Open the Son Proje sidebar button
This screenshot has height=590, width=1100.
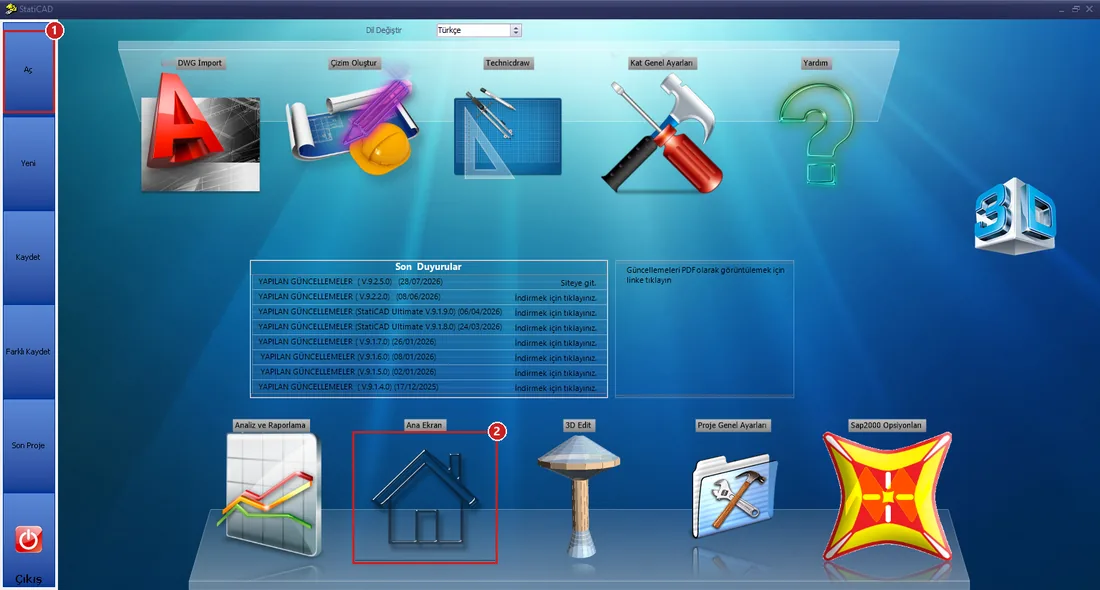click(x=28, y=445)
